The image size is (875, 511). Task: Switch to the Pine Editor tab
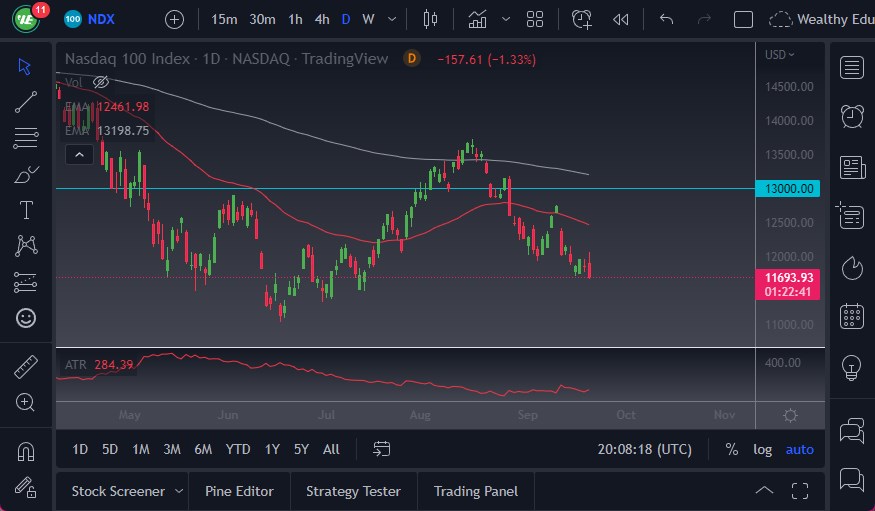239,491
